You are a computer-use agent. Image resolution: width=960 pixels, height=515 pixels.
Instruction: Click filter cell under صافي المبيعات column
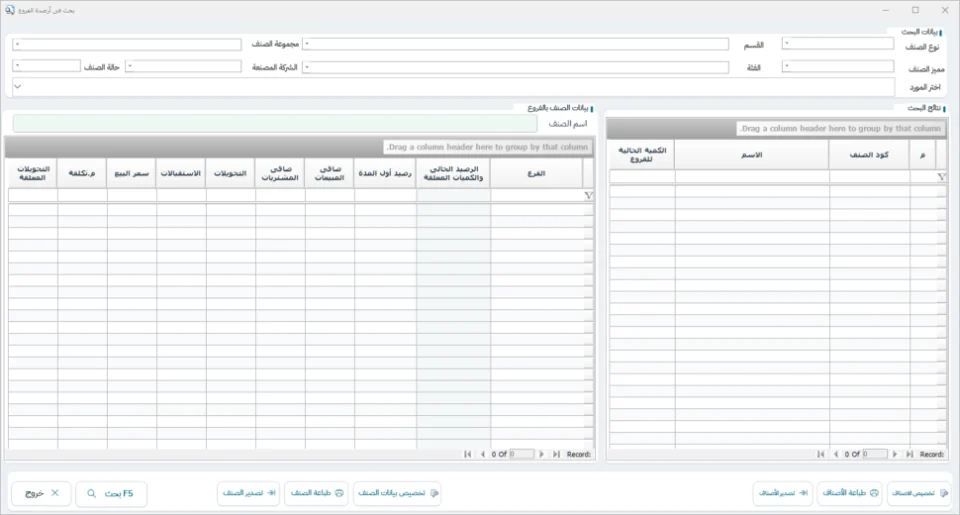(329, 195)
